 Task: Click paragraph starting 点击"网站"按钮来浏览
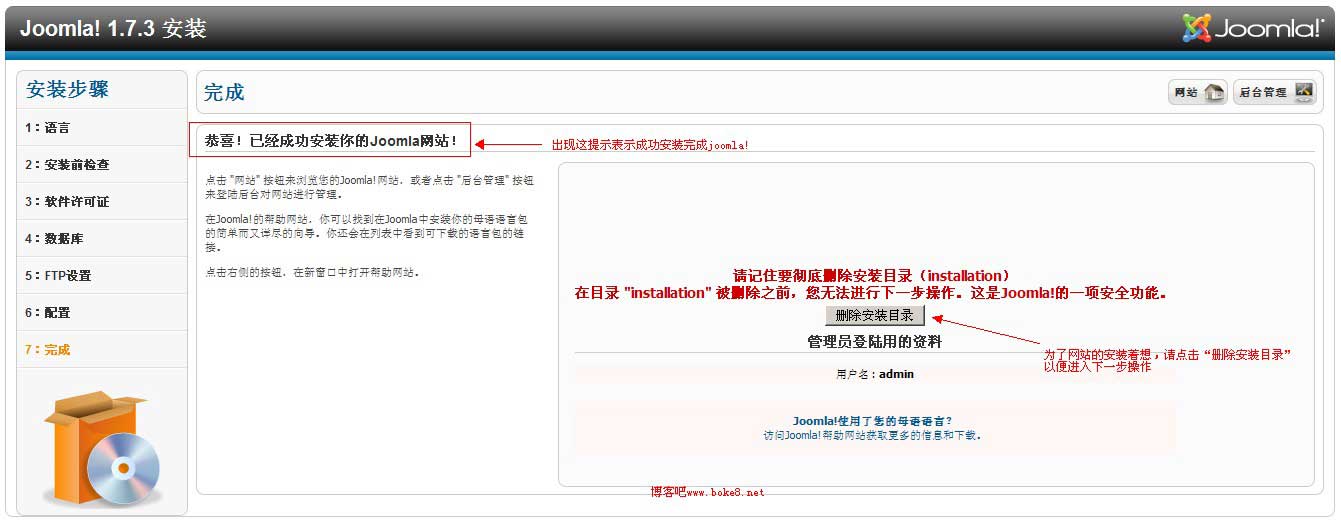[x=369, y=188]
